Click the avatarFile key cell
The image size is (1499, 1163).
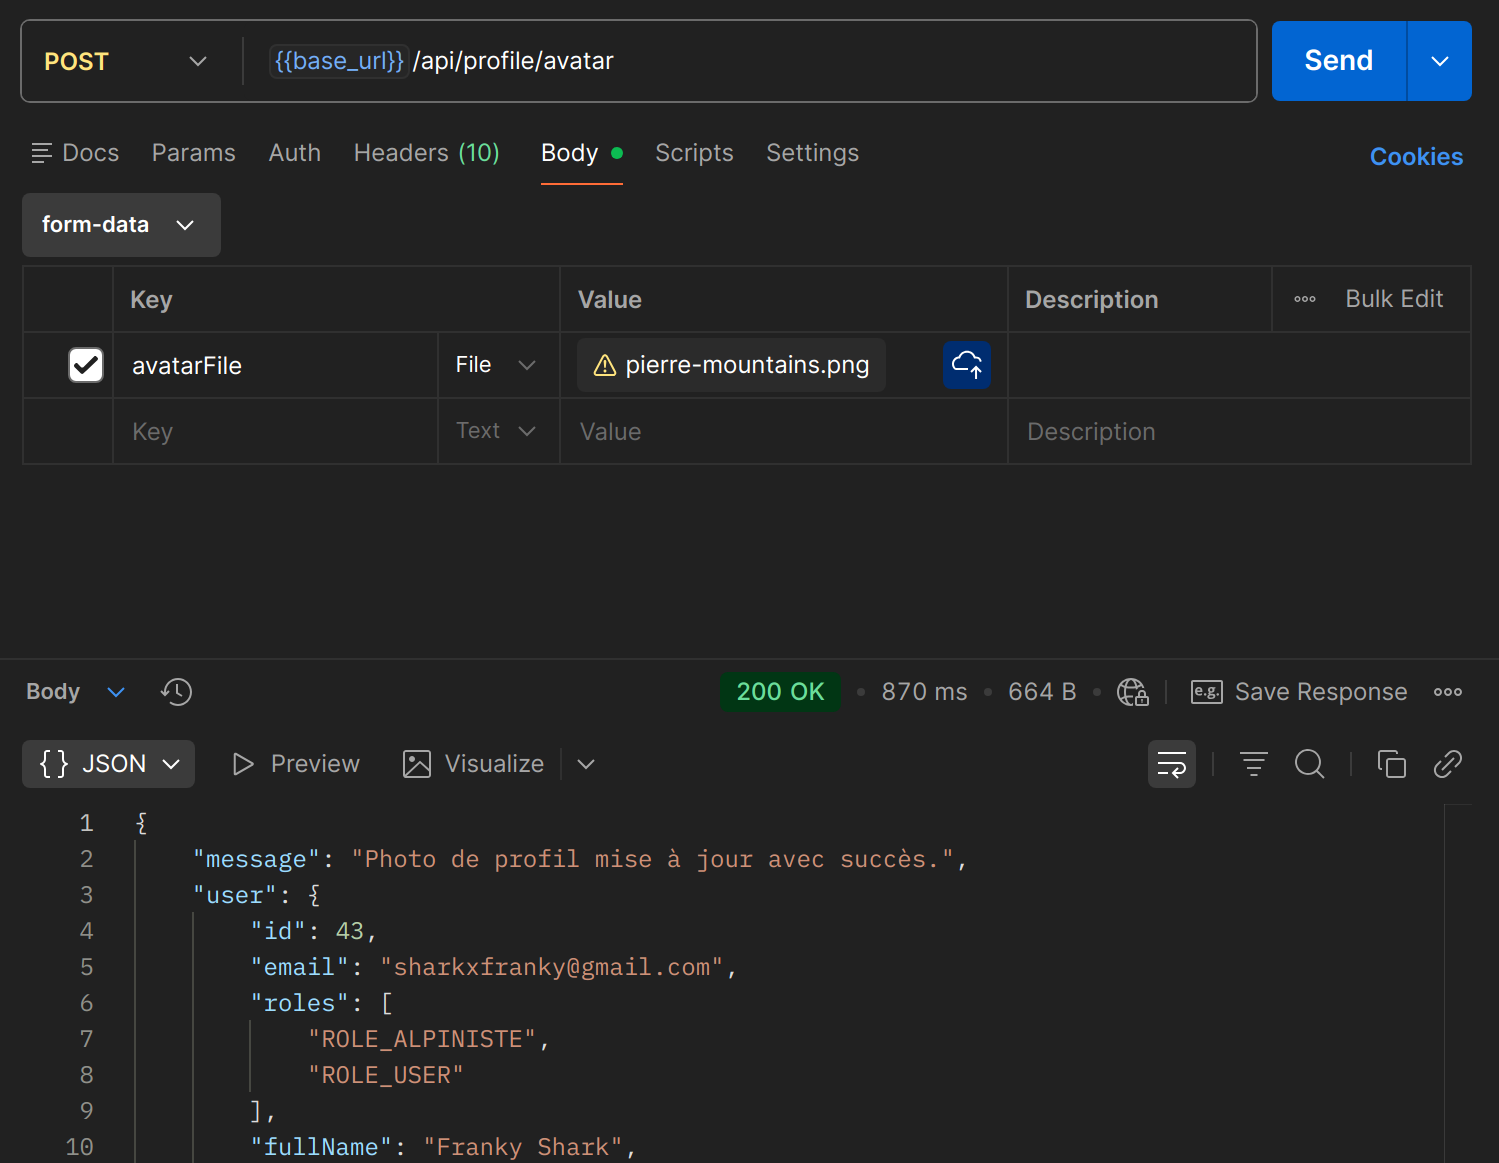pos(275,365)
